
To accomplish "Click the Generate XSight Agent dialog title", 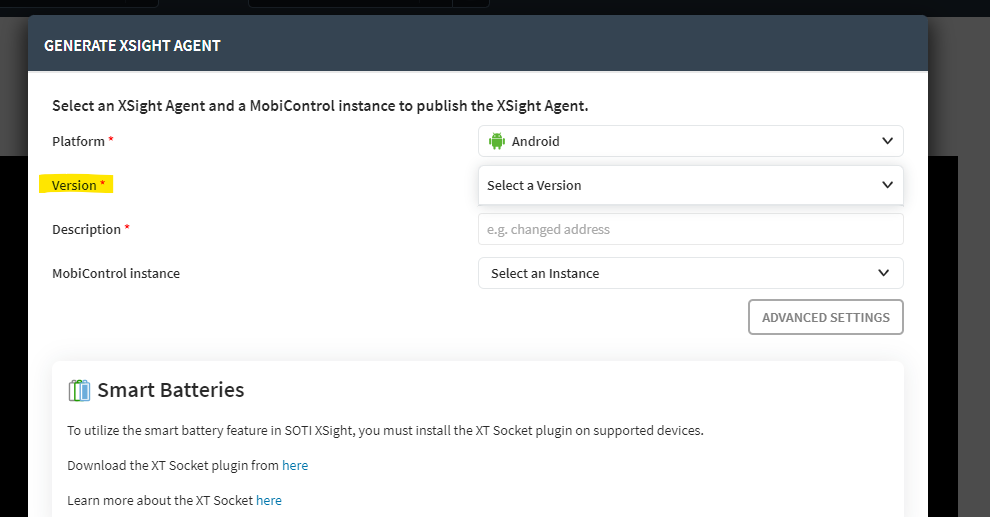I will click(x=133, y=45).
